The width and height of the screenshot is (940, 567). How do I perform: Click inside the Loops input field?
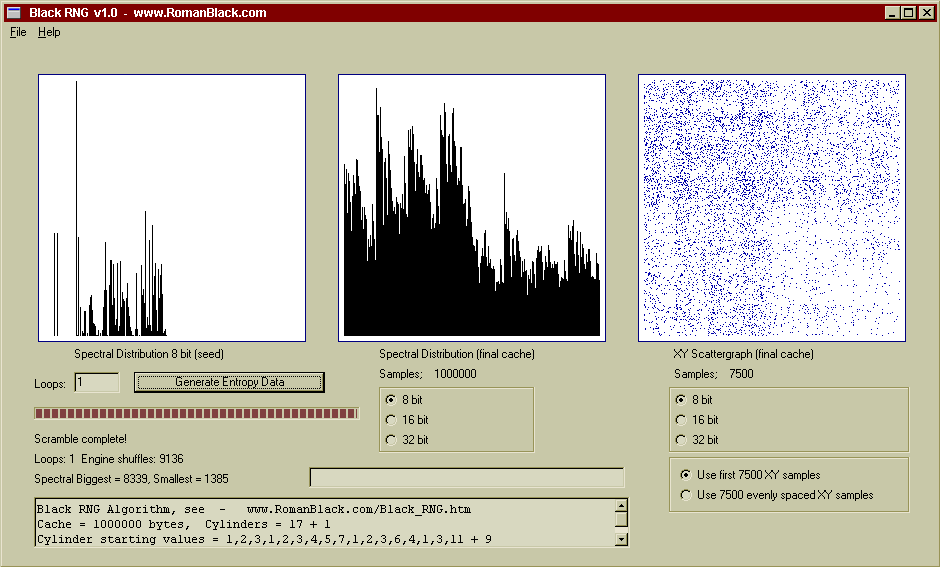[97, 382]
